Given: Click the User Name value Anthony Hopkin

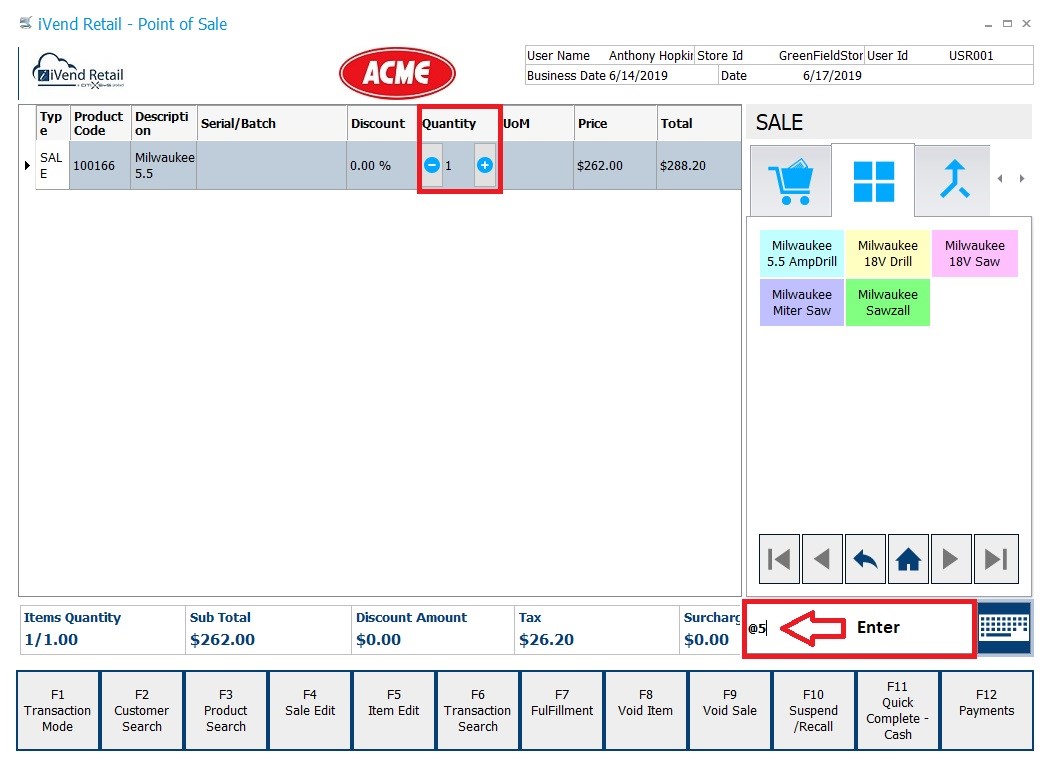Looking at the screenshot, I should (x=651, y=56).
